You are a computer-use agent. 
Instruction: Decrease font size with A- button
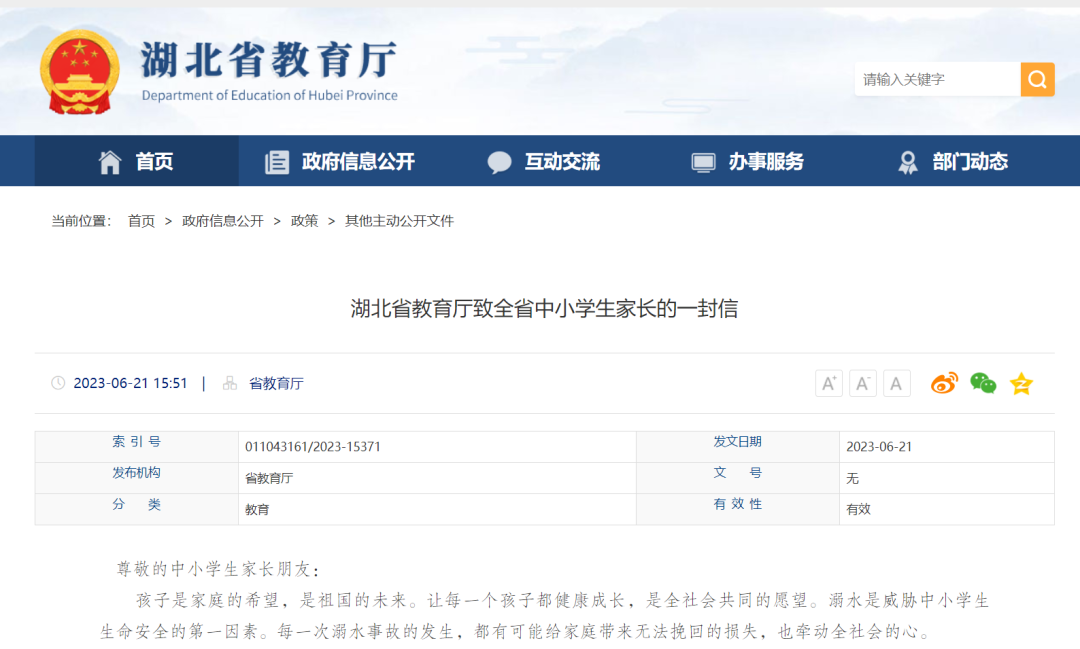[863, 383]
